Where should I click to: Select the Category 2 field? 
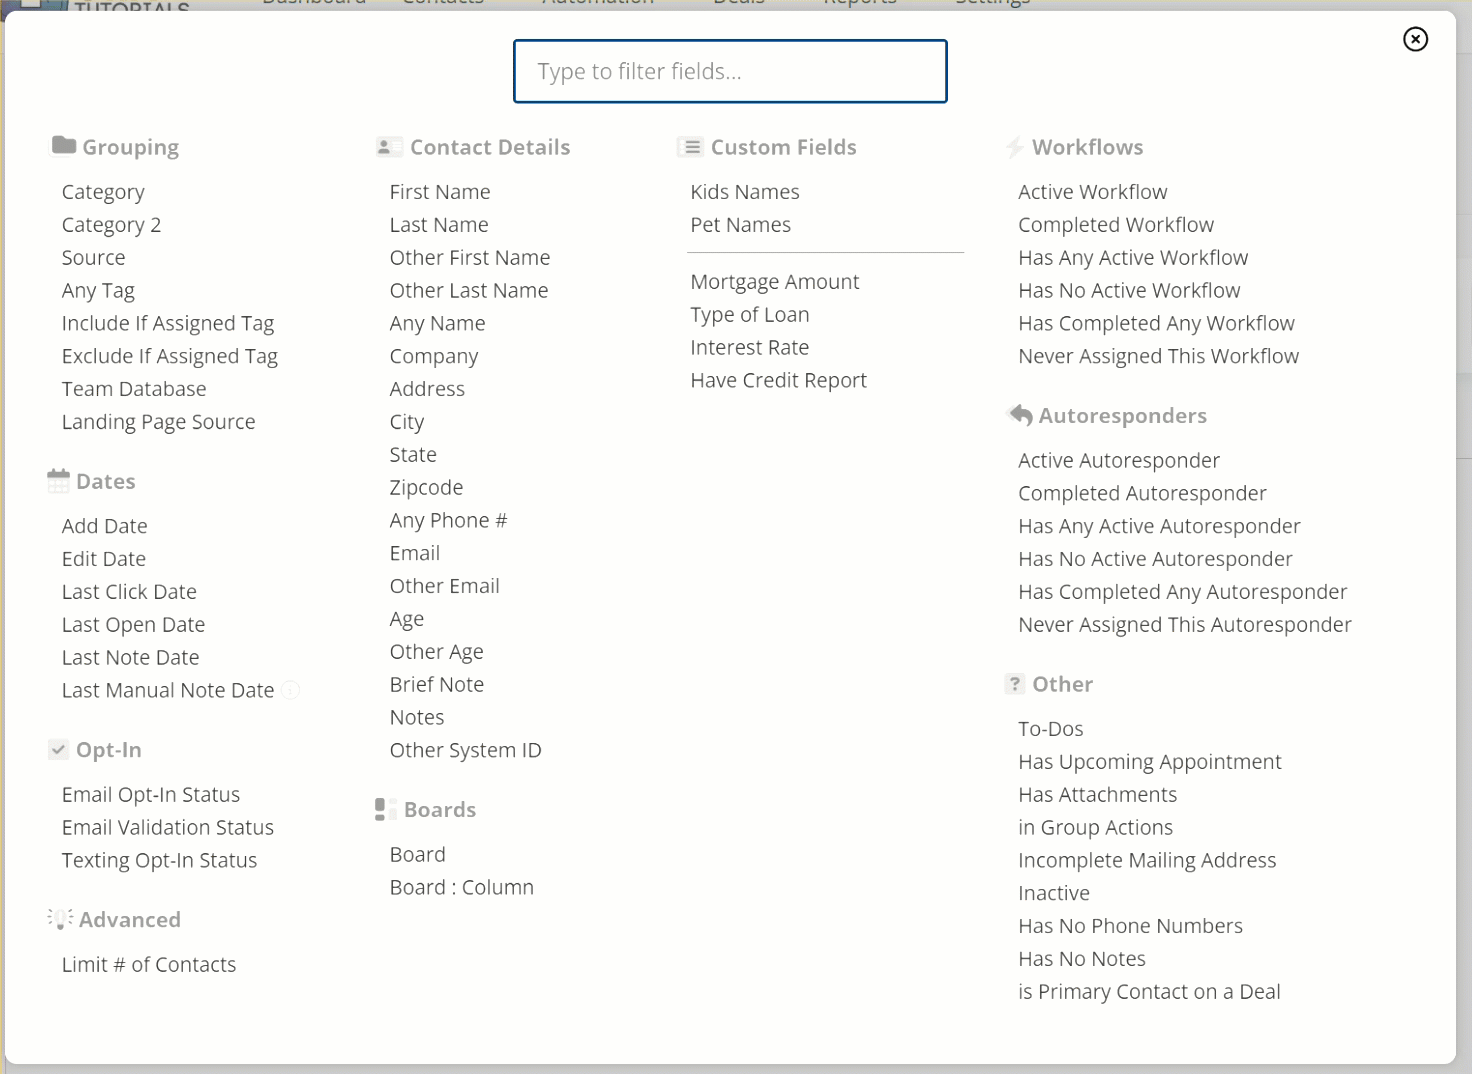coord(111,225)
